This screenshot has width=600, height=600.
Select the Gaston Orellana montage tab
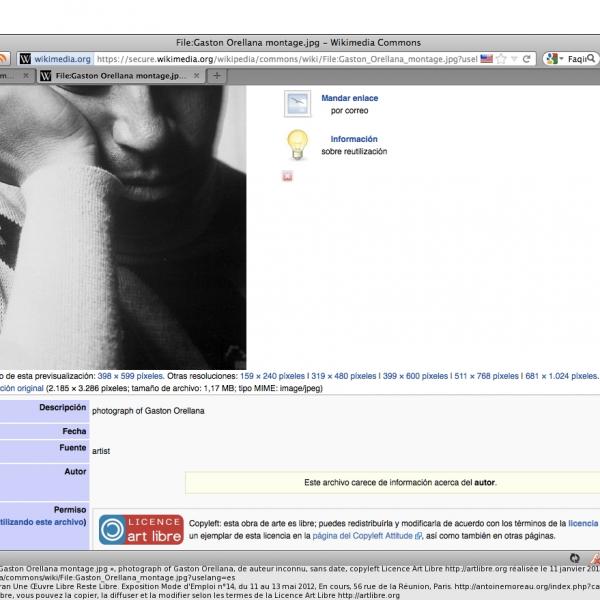pyautogui.click(x=120, y=76)
